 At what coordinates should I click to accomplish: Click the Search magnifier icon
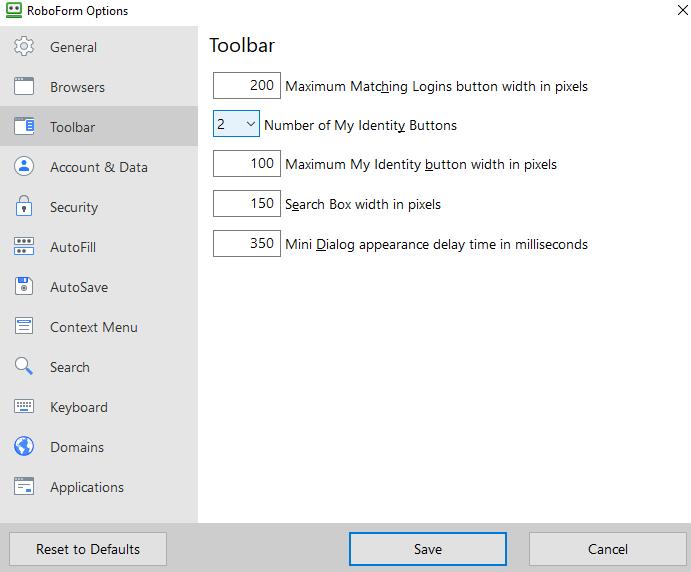tap(24, 367)
